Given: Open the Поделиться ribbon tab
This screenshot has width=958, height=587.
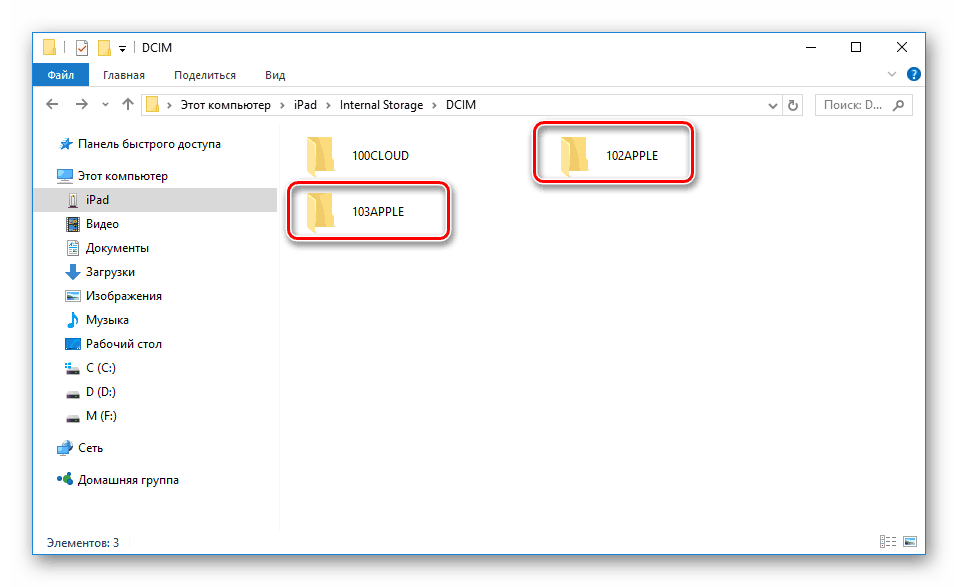Looking at the screenshot, I should click(205, 75).
